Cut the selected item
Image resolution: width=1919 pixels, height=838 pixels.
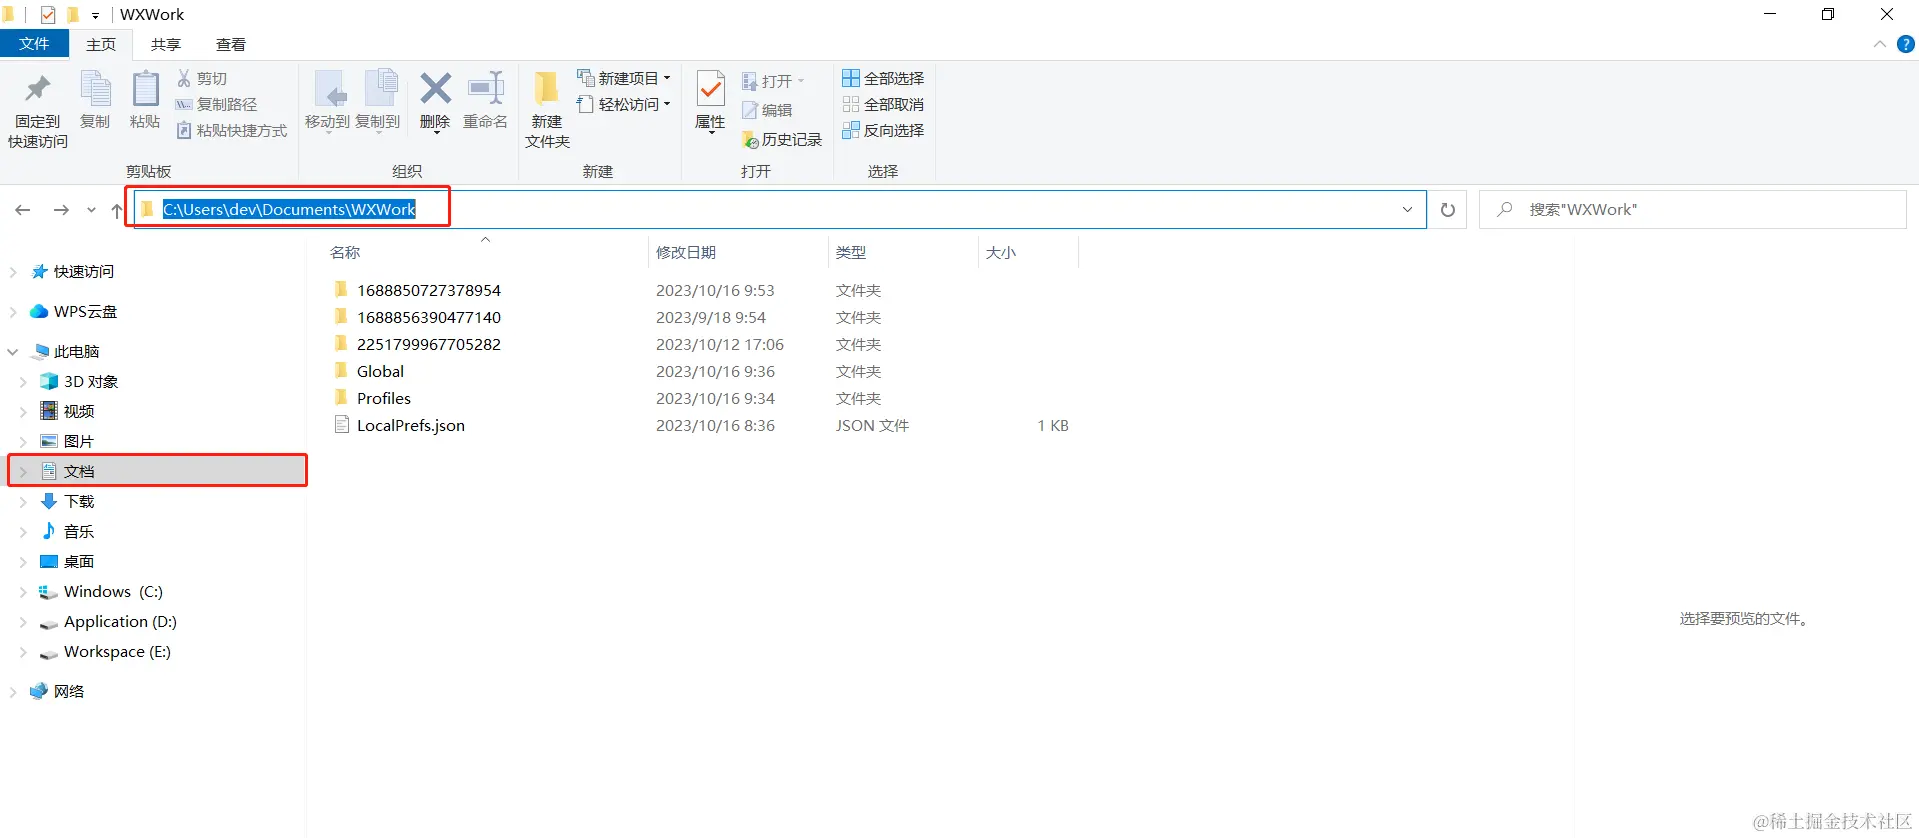click(x=203, y=78)
